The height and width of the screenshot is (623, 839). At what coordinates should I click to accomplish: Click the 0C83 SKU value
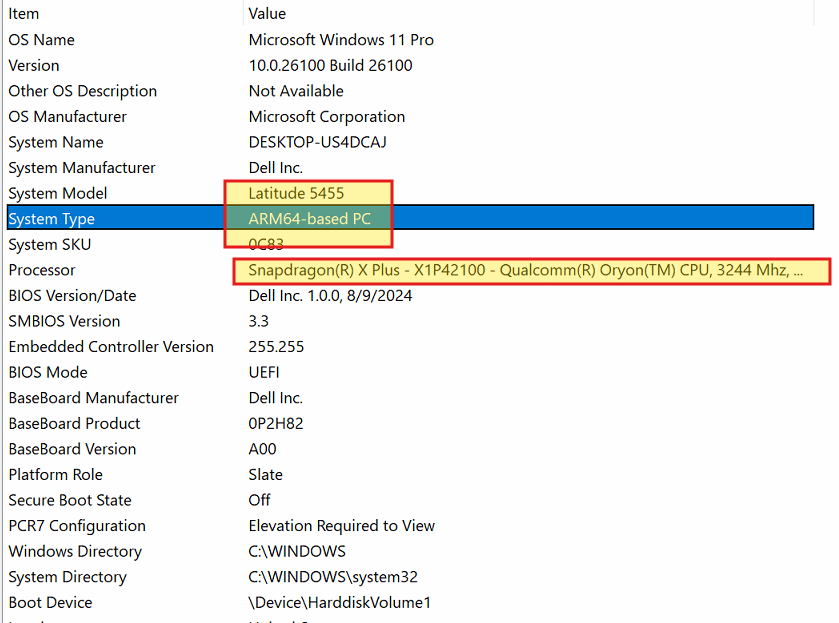(266, 245)
